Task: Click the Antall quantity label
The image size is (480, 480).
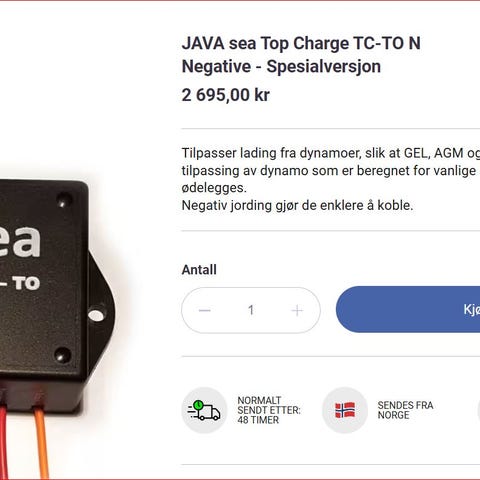Action: [x=199, y=270]
